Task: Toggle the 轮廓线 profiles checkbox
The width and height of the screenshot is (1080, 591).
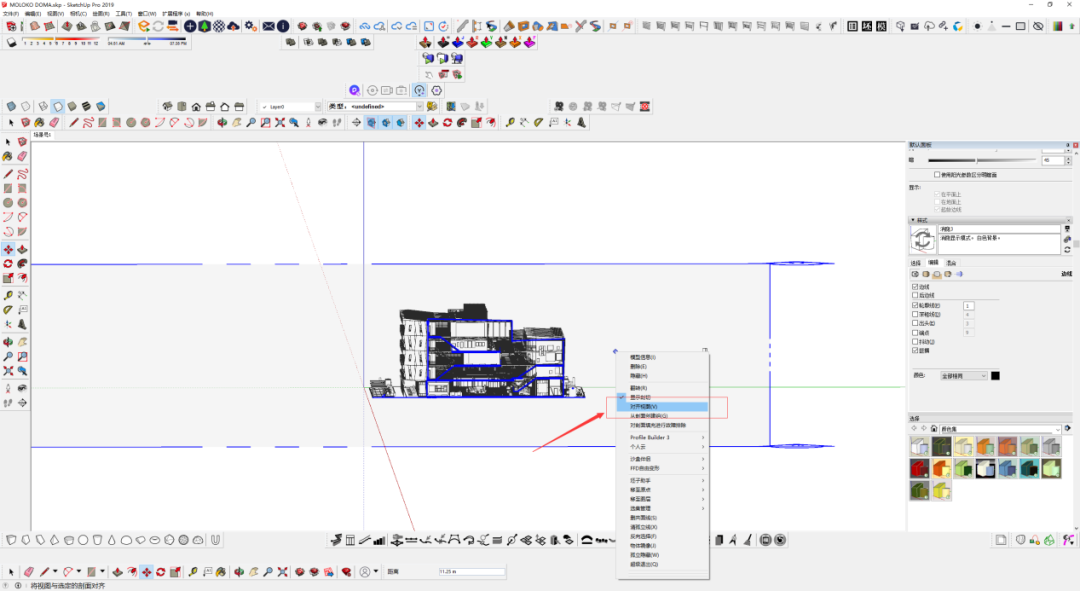Action: [915, 305]
